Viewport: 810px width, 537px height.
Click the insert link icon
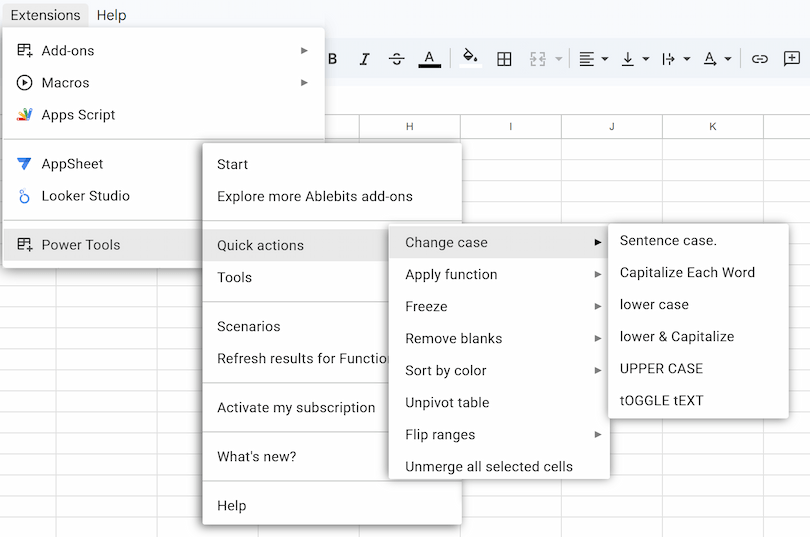coord(759,59)
